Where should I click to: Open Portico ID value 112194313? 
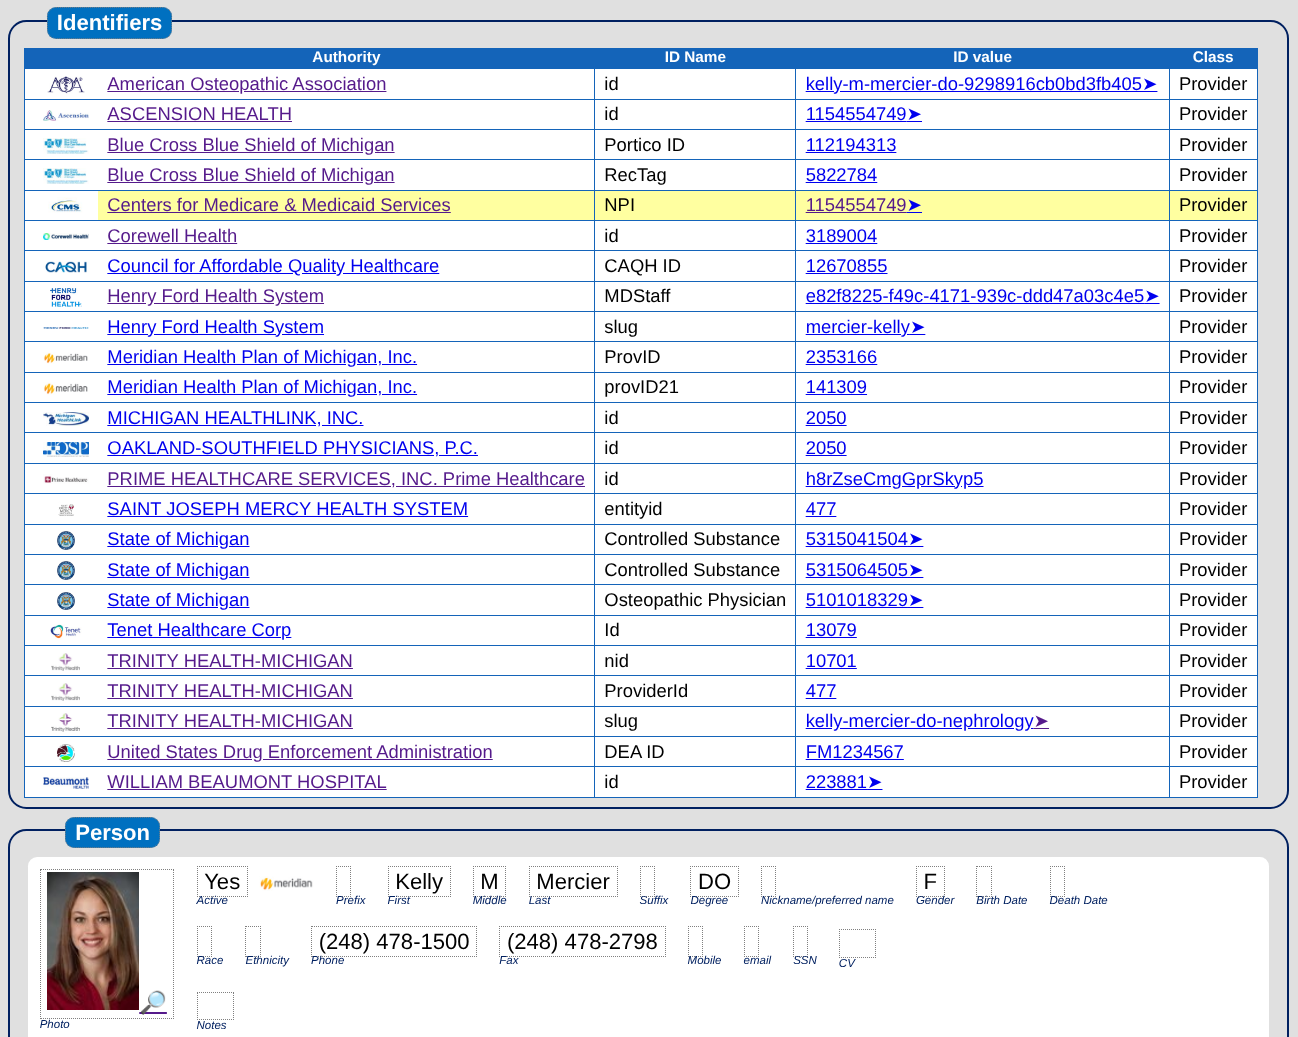(x=851, y=145)
